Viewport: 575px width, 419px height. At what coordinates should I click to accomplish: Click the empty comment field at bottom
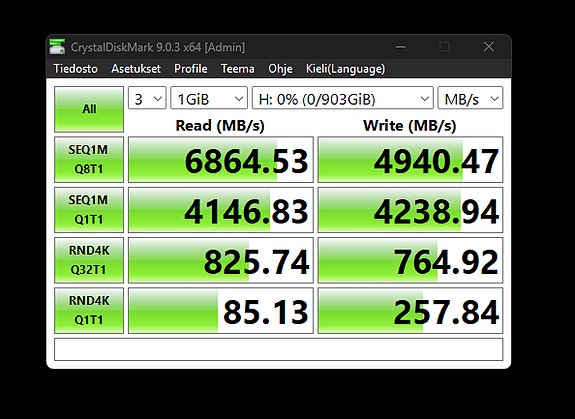[x=279, y=349]
